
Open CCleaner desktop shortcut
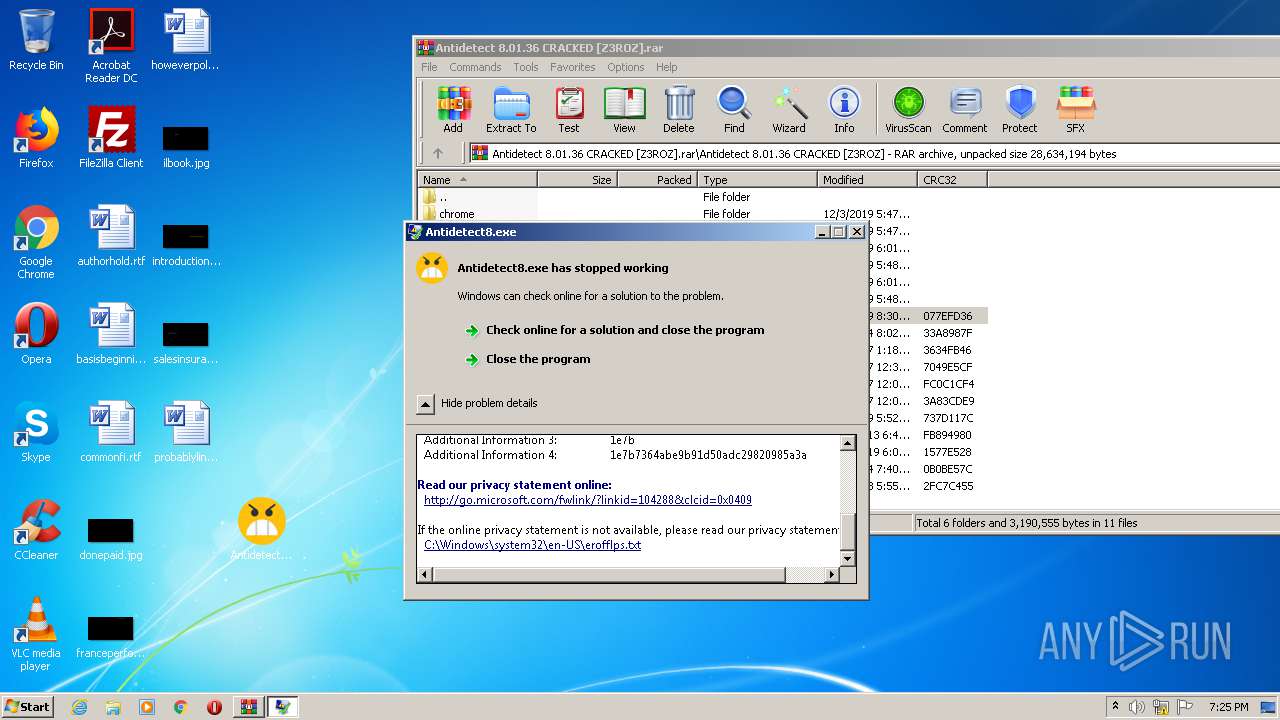tap(36, 530)
